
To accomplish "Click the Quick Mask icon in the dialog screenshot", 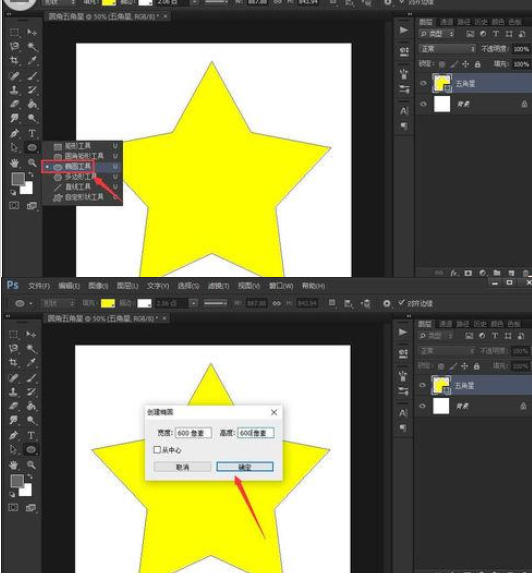I will coord(13,507).
